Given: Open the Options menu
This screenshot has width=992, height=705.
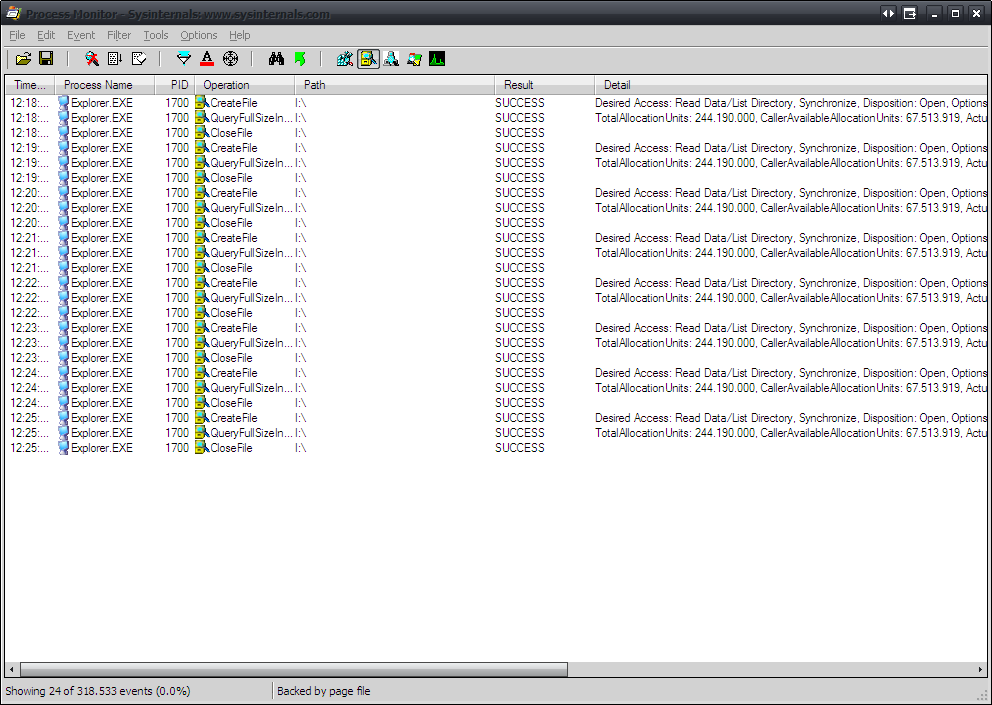Looking at the screenshot, I should point(199,35).
